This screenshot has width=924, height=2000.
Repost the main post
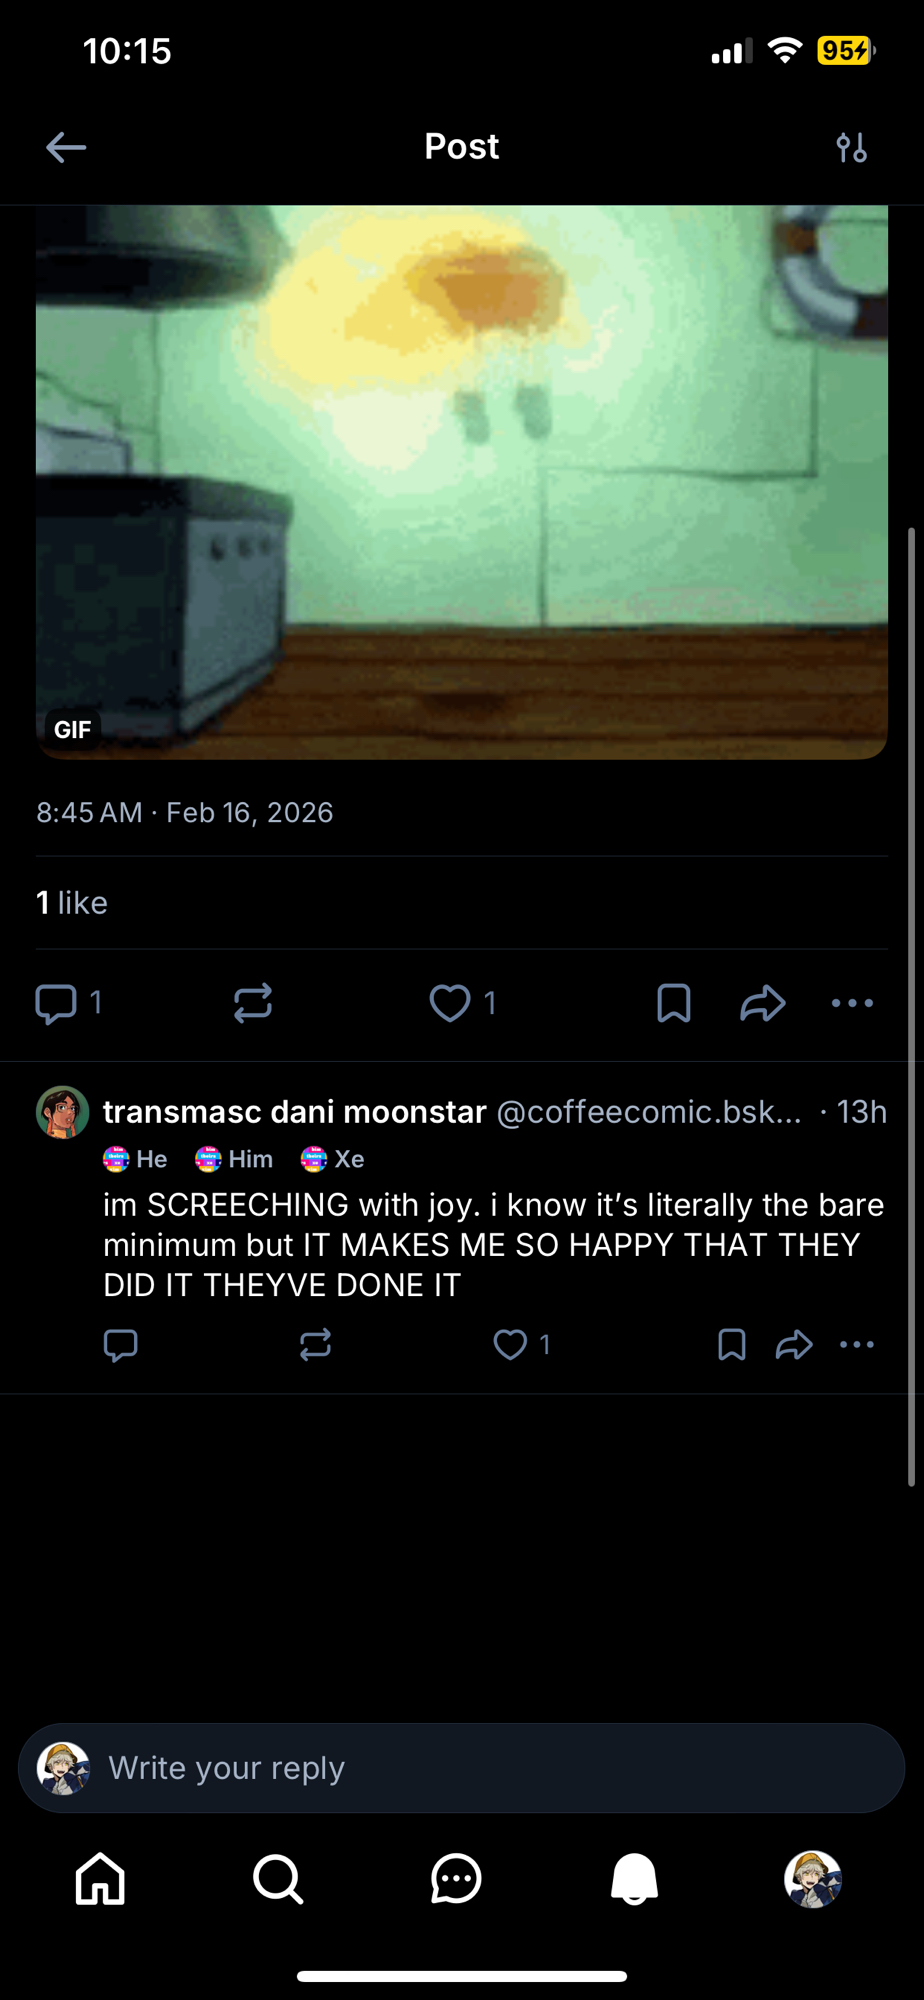(253, 1003)
